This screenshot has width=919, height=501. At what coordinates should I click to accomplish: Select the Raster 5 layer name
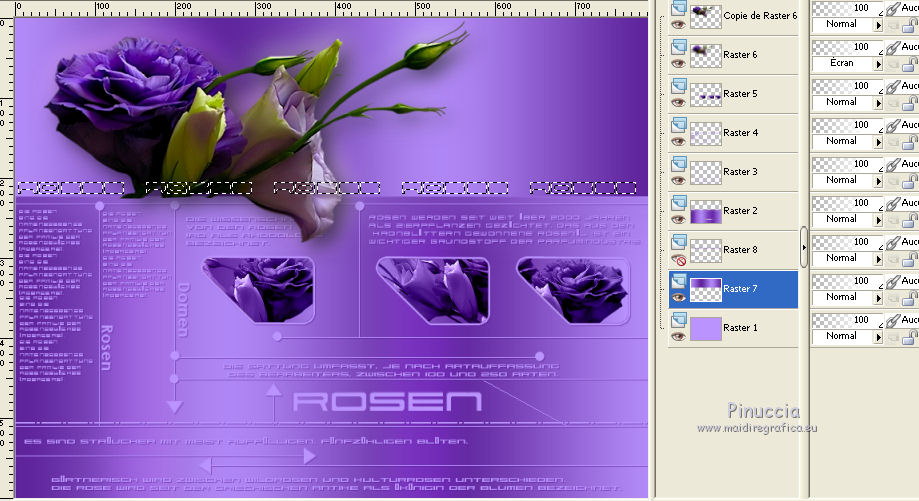[740, 94]
